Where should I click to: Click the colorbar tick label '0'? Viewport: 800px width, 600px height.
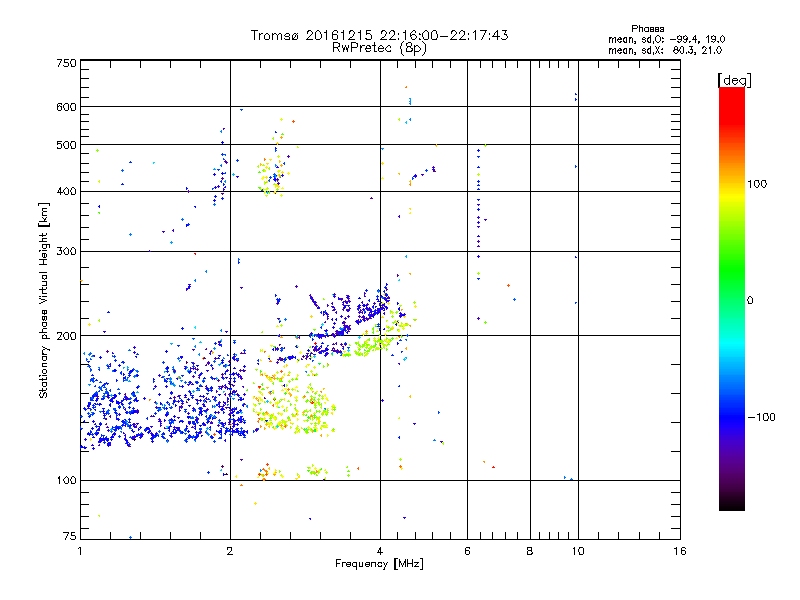click(750, 301)
